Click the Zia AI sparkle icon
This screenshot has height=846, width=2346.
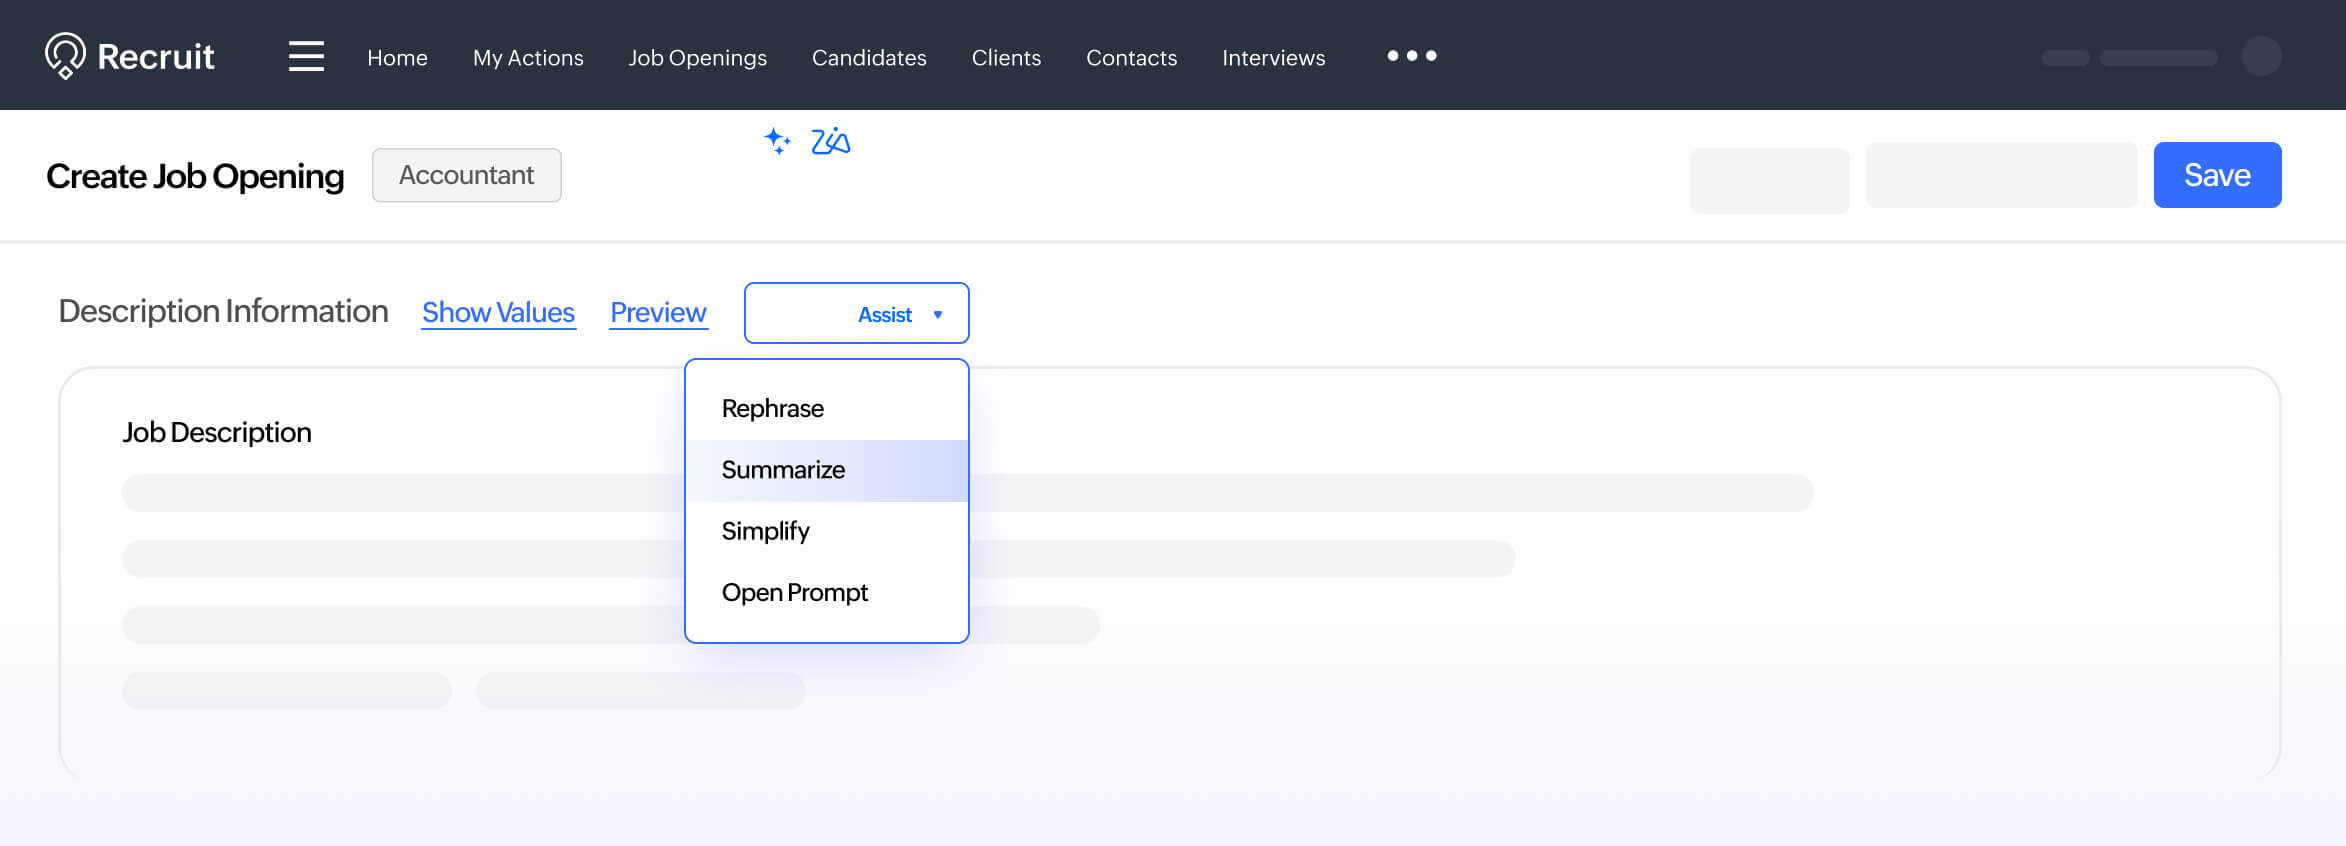point(777,141)
